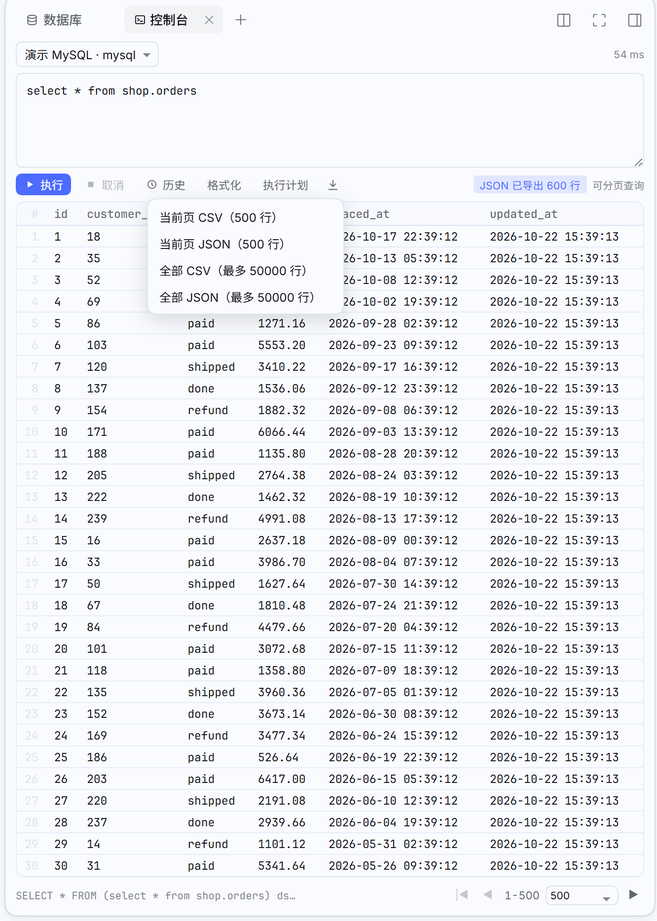
Task: Open query 历史
Action: 166,185
